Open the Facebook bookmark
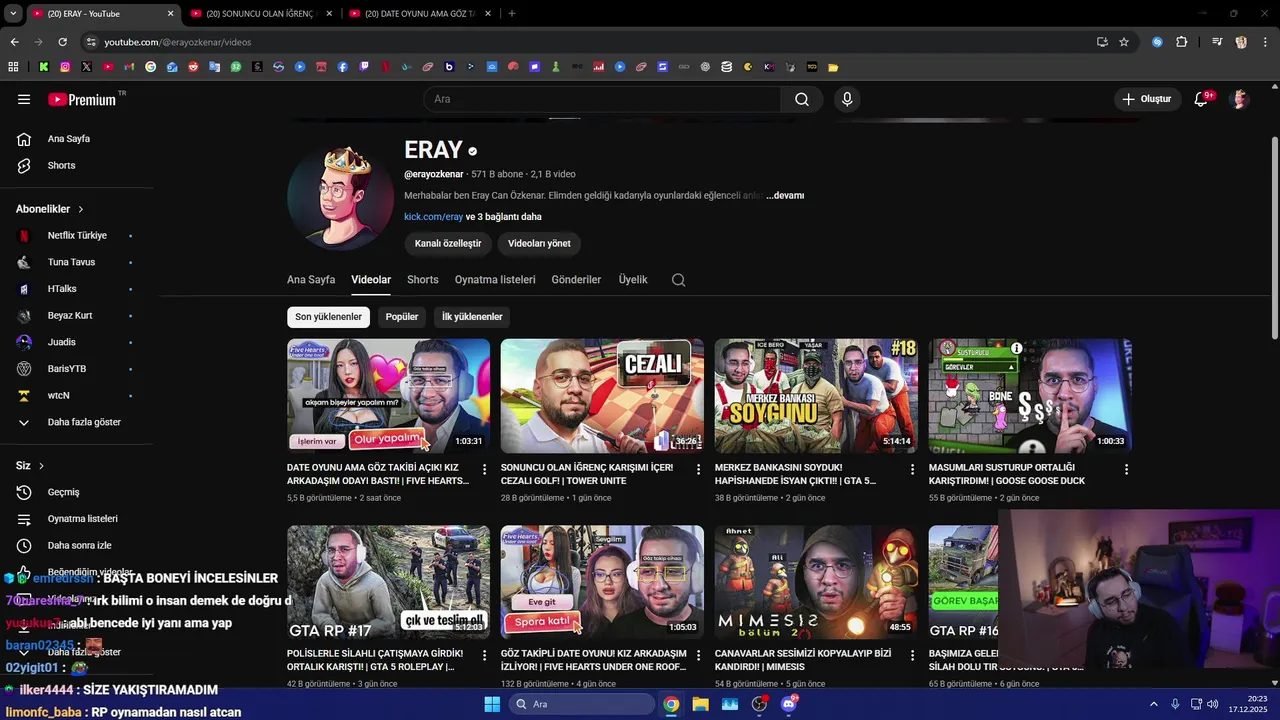 pyautogui.click(x=343, y=67)
